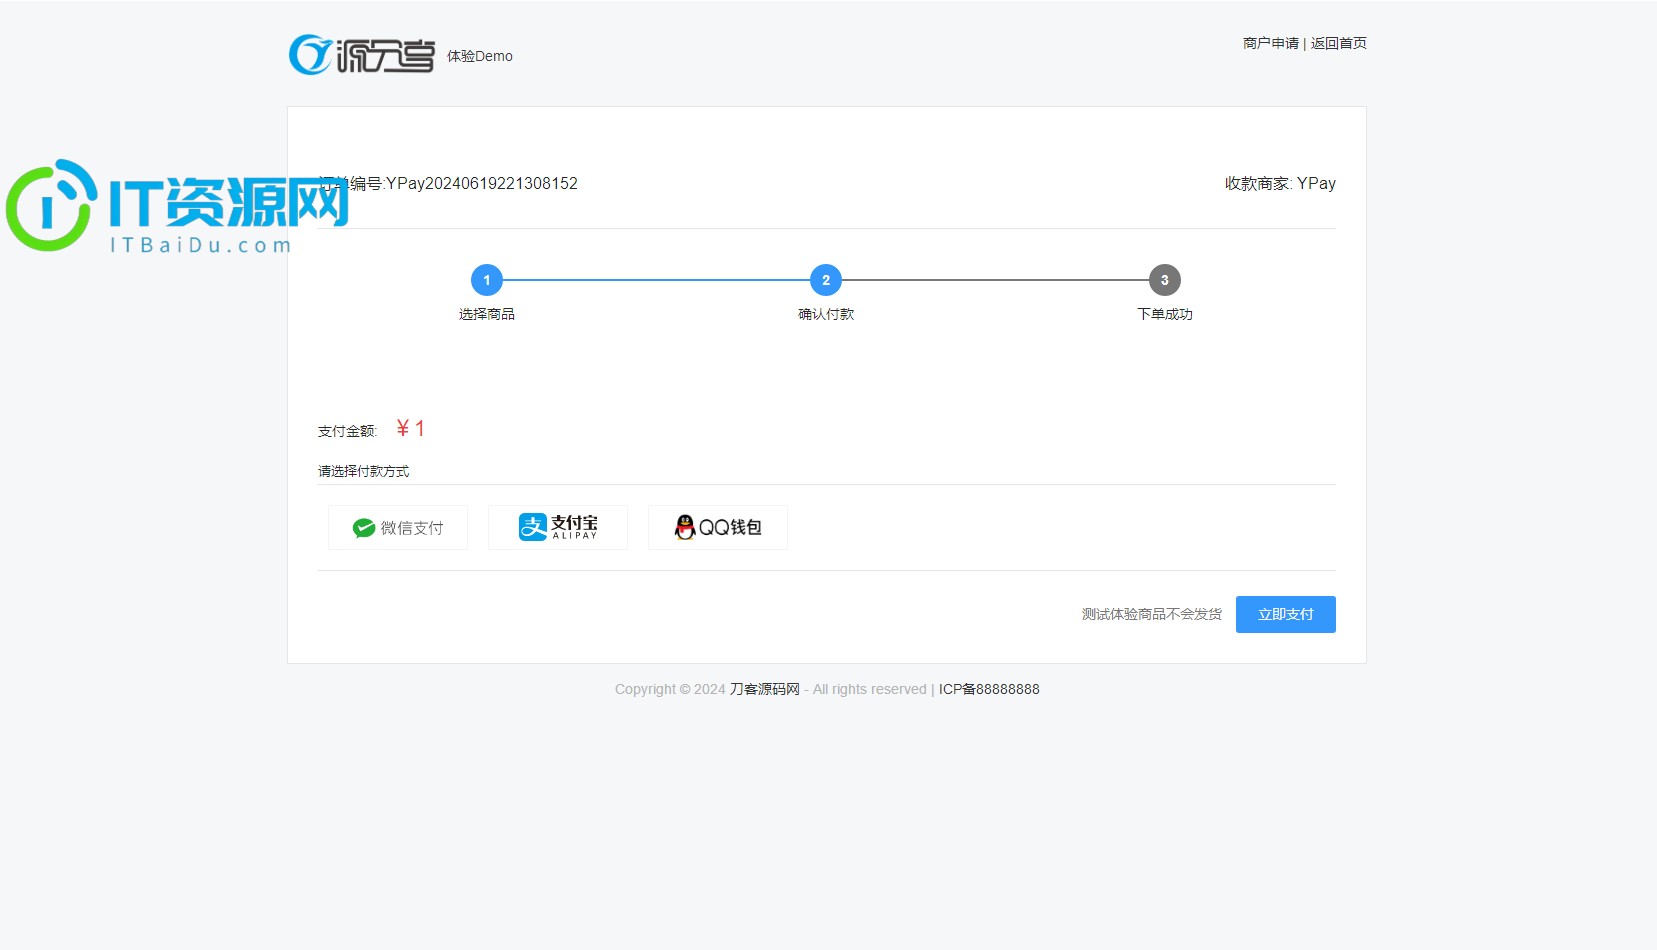Click the 请选择付款方式 label
1657x950 pixels.
click(x=364, y=471)
